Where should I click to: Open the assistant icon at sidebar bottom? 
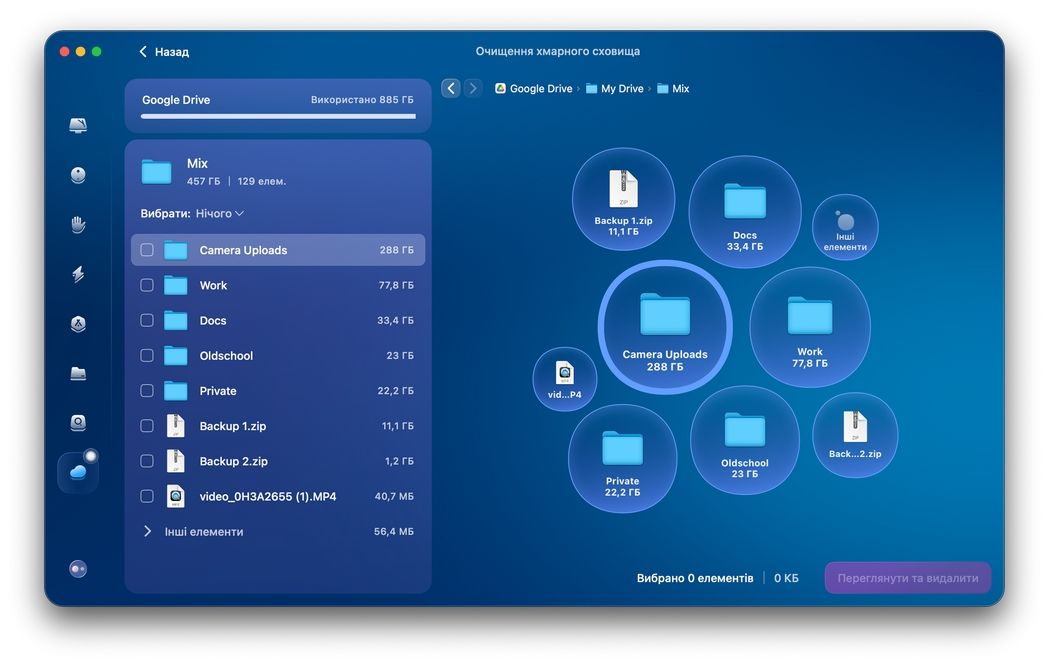pos(78,569)
